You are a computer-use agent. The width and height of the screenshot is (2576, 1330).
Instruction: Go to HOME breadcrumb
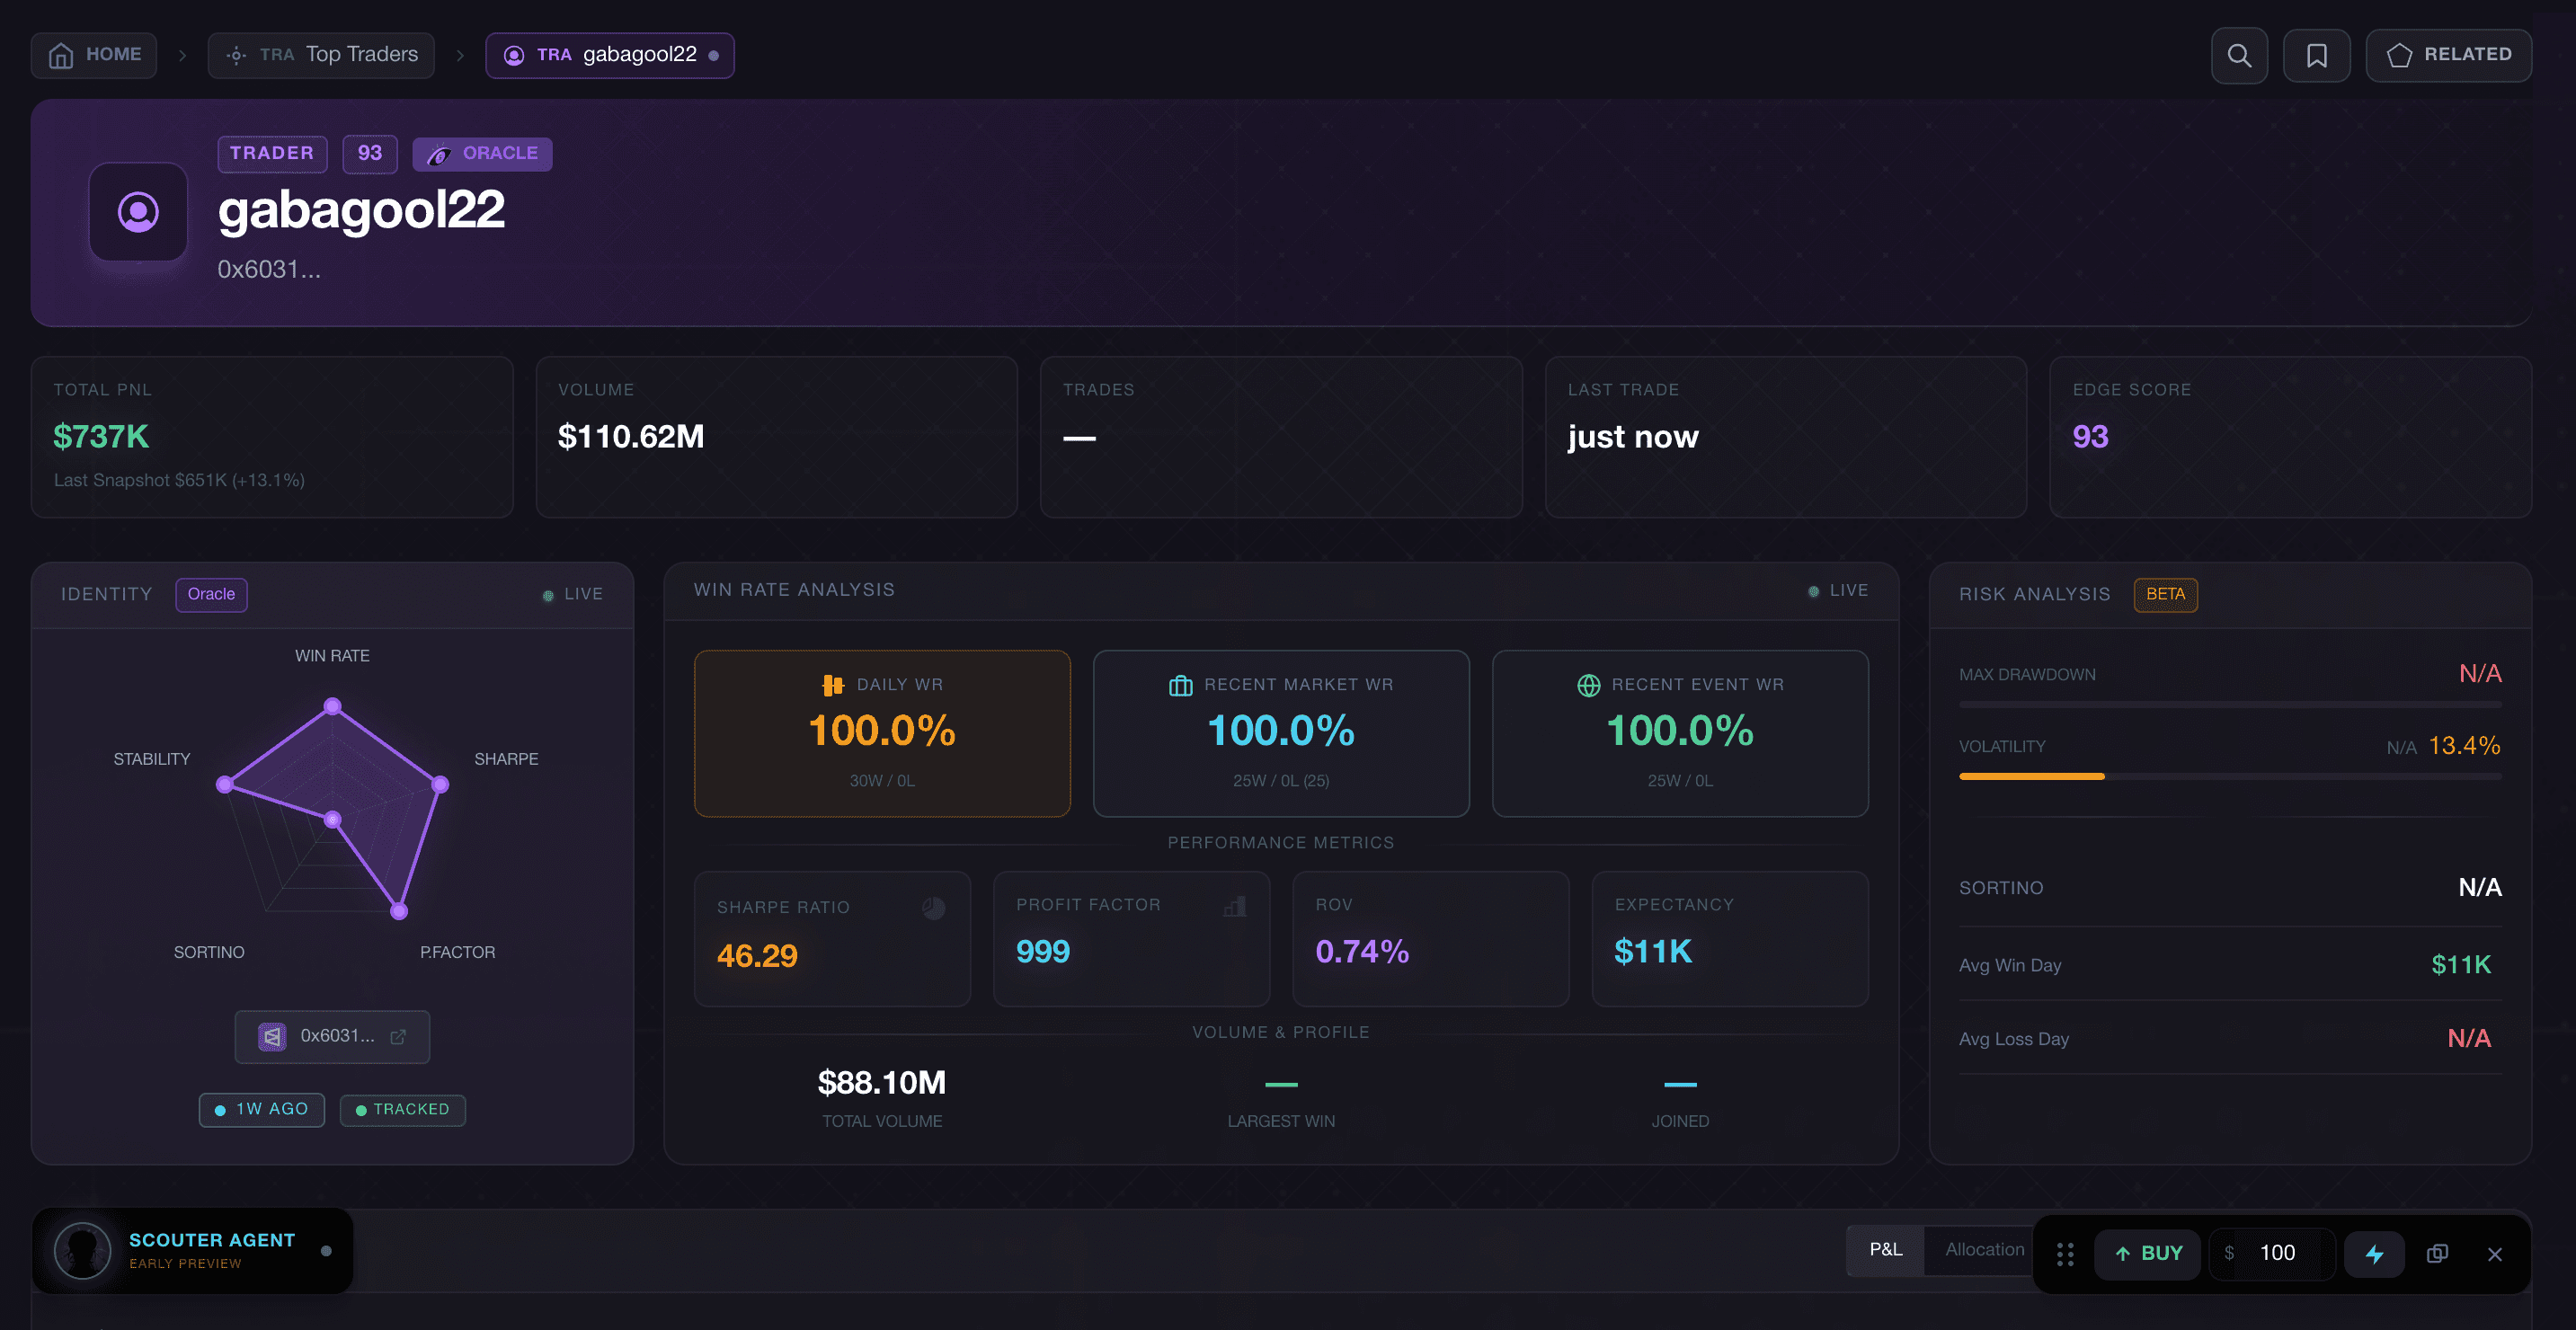point(94,55)
